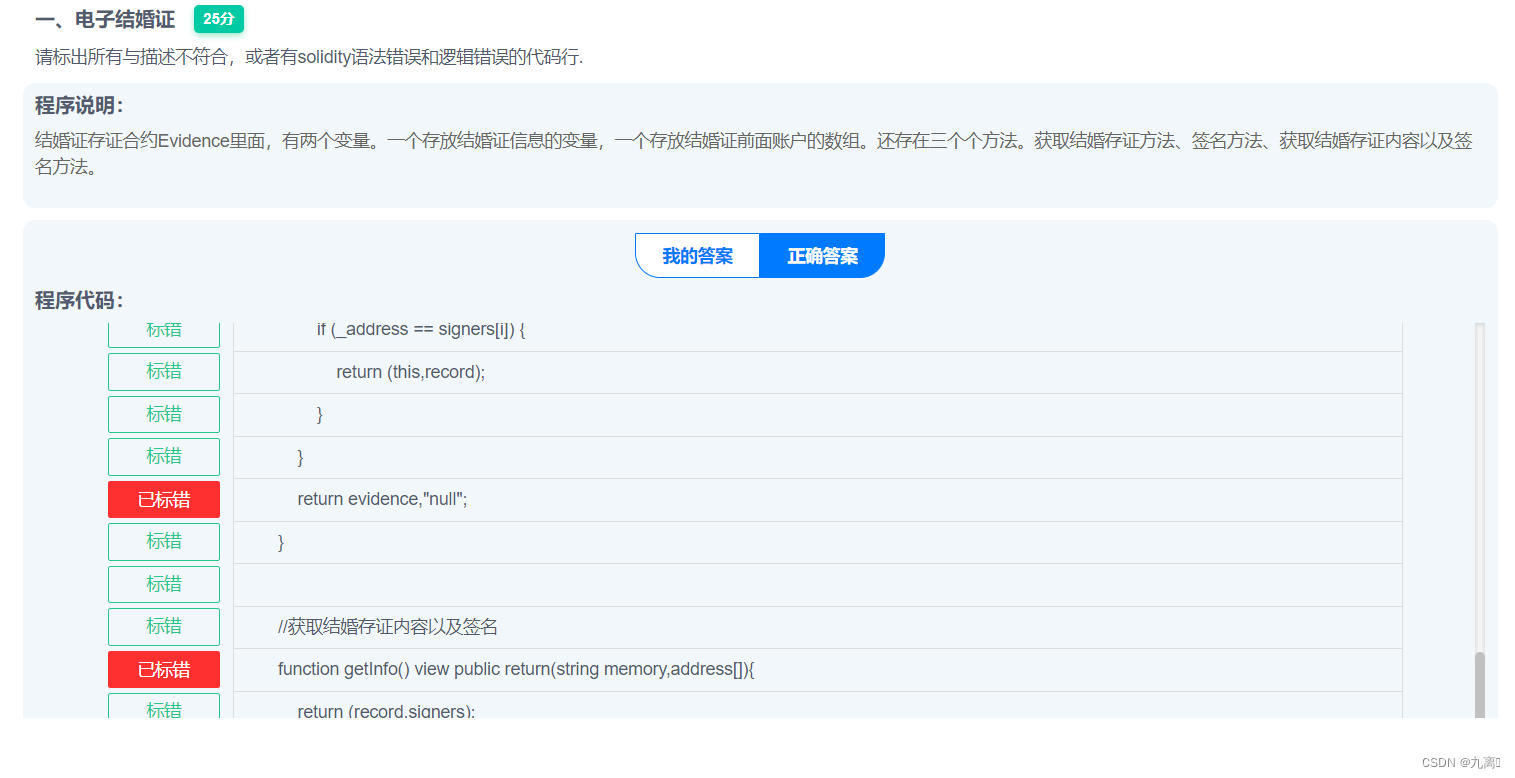This screenshot has height=778, width=1515.
Task: Click the '程序说明:' heading
Action: point(79,106)
